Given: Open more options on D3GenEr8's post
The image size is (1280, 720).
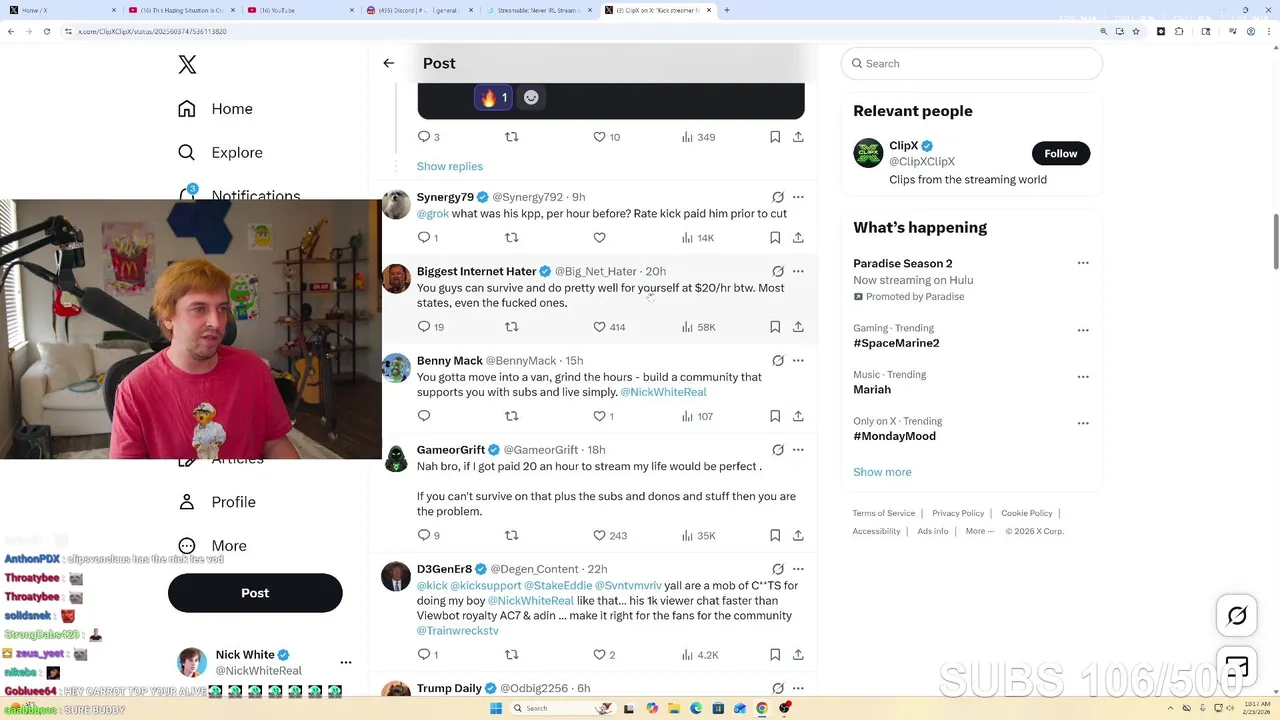Looking at the screenshot, I should [x=798, y=569].
